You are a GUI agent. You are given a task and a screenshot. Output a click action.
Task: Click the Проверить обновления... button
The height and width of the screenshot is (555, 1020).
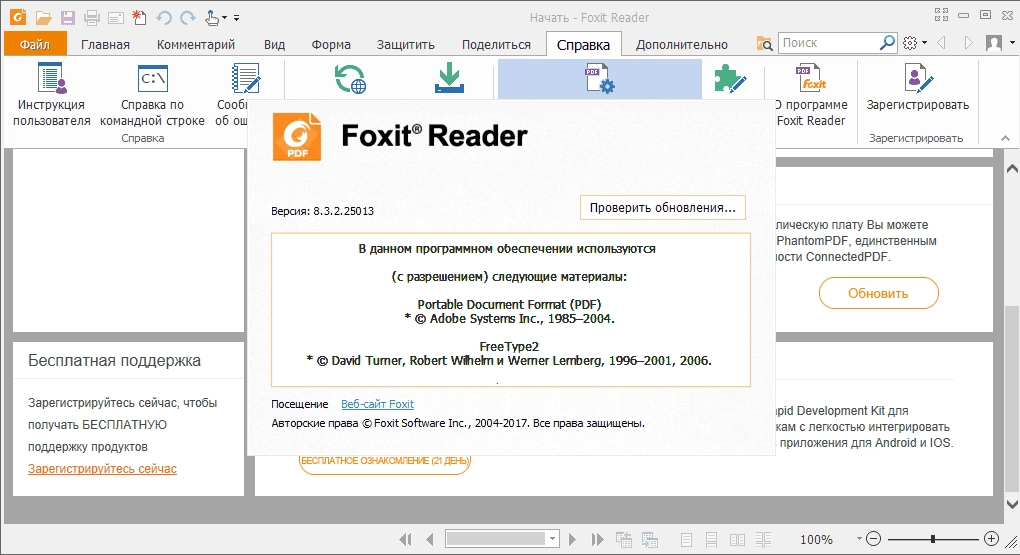662,208
